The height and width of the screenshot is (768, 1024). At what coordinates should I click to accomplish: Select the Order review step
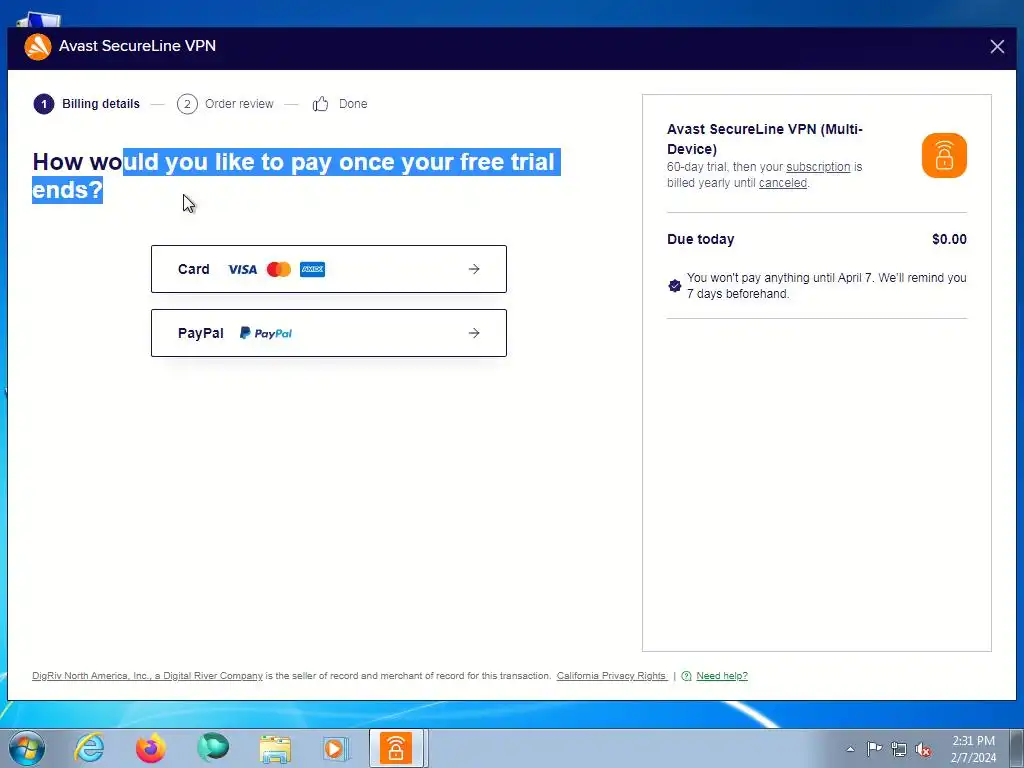[x=225, y=104]
